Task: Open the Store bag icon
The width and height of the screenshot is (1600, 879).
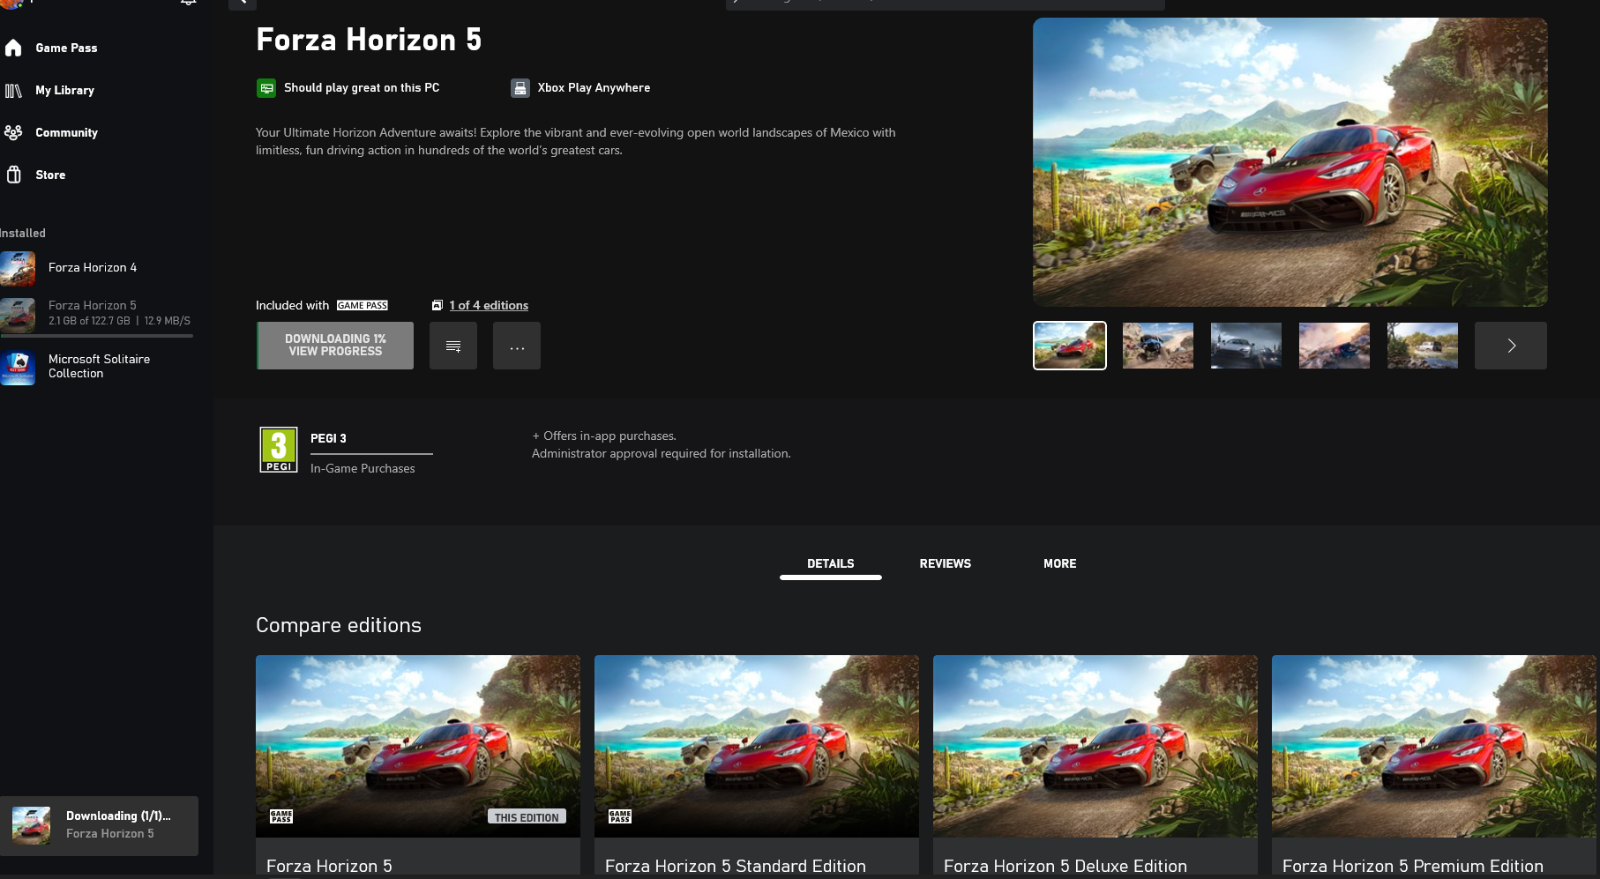Action: pyautogui.click(x=14, y=175)
